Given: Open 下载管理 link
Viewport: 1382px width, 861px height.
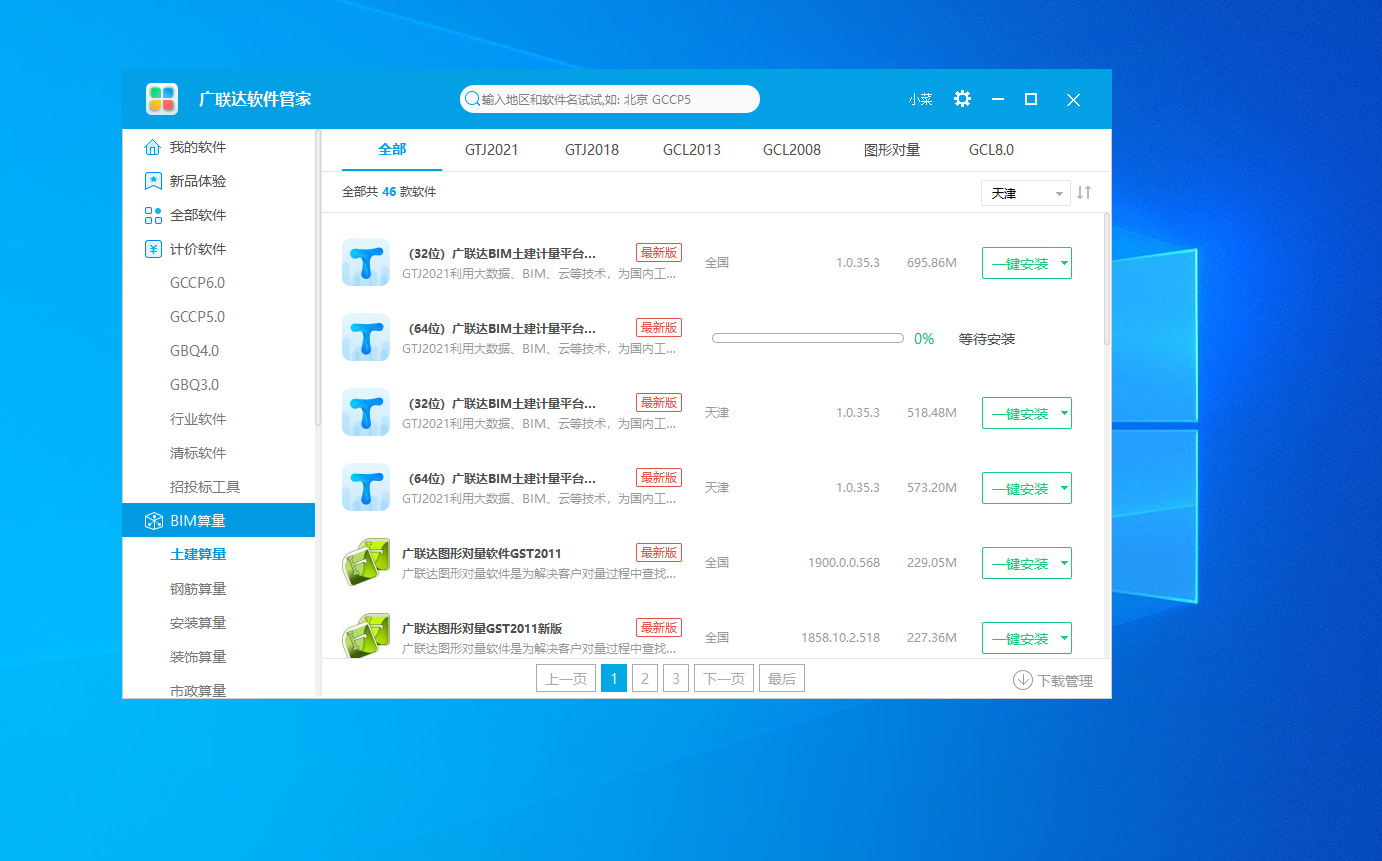Looking at the screenshot, I should (x=1053, y=680).
